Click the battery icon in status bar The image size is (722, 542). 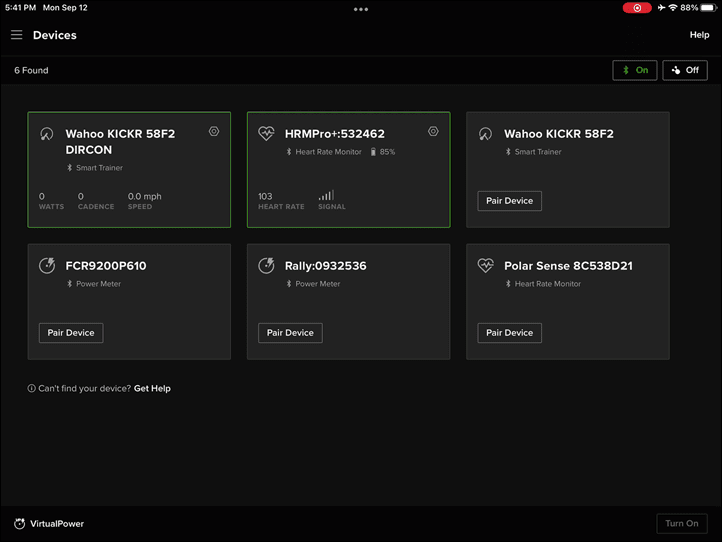[x=708, y=8]
